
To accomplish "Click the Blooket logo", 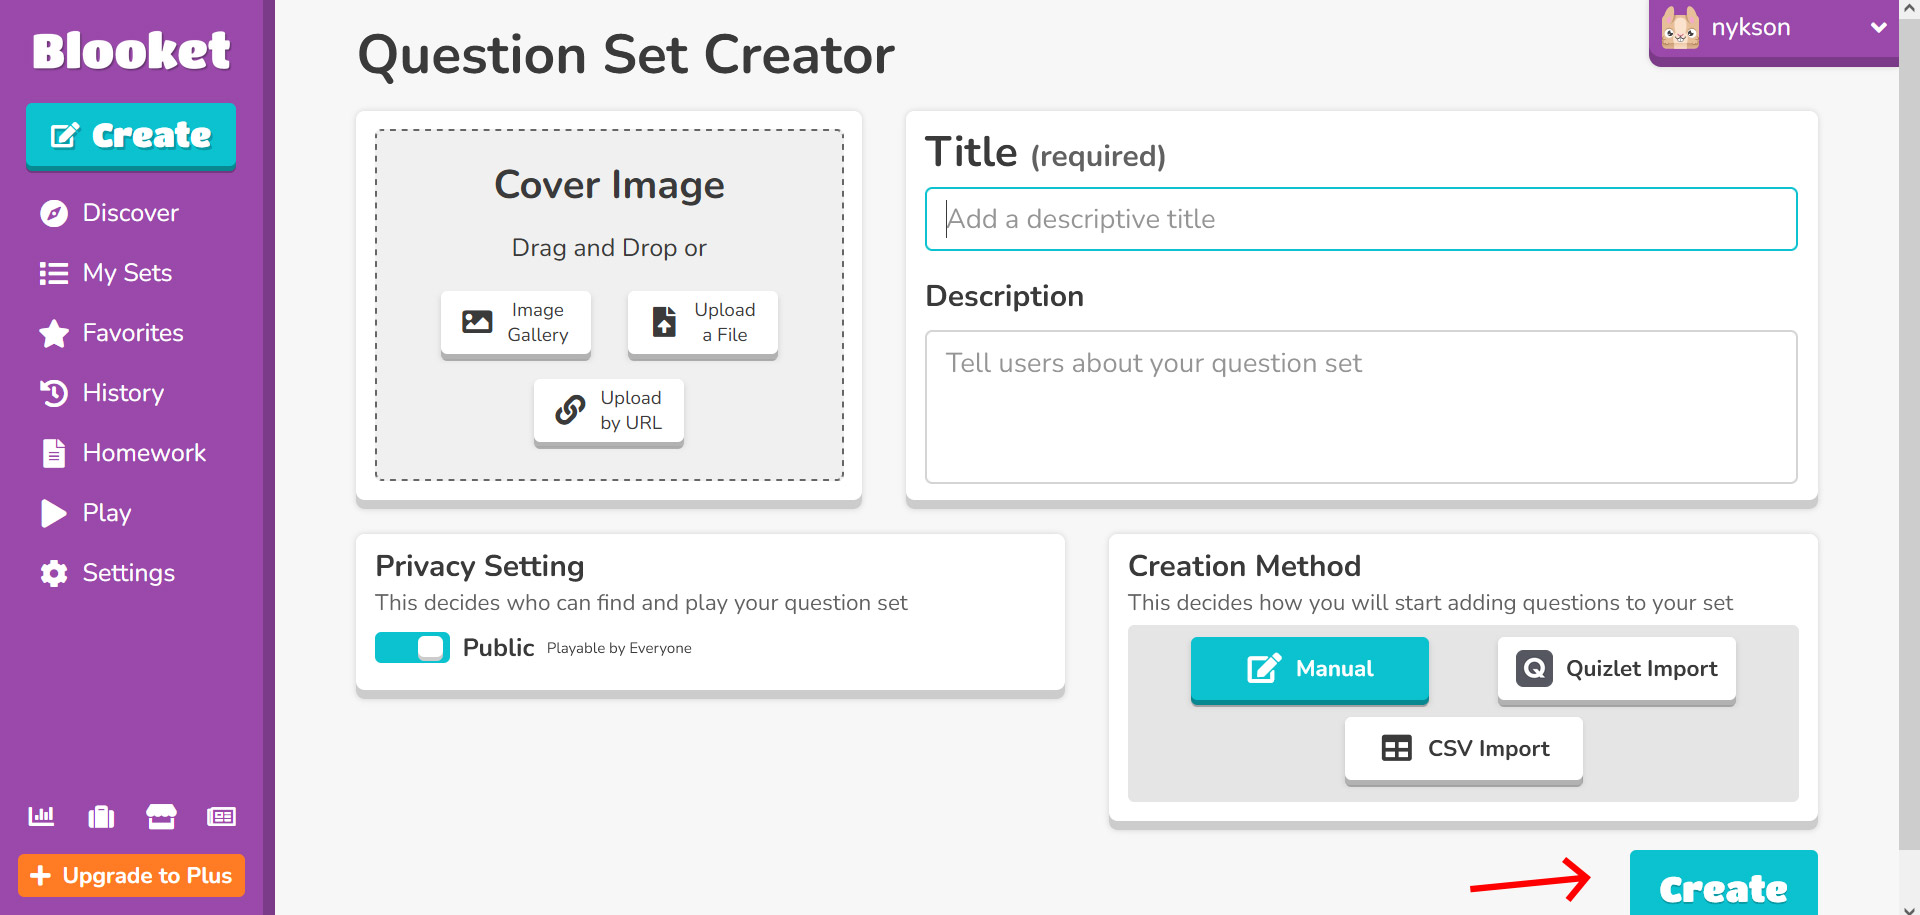I will [131, 51].
